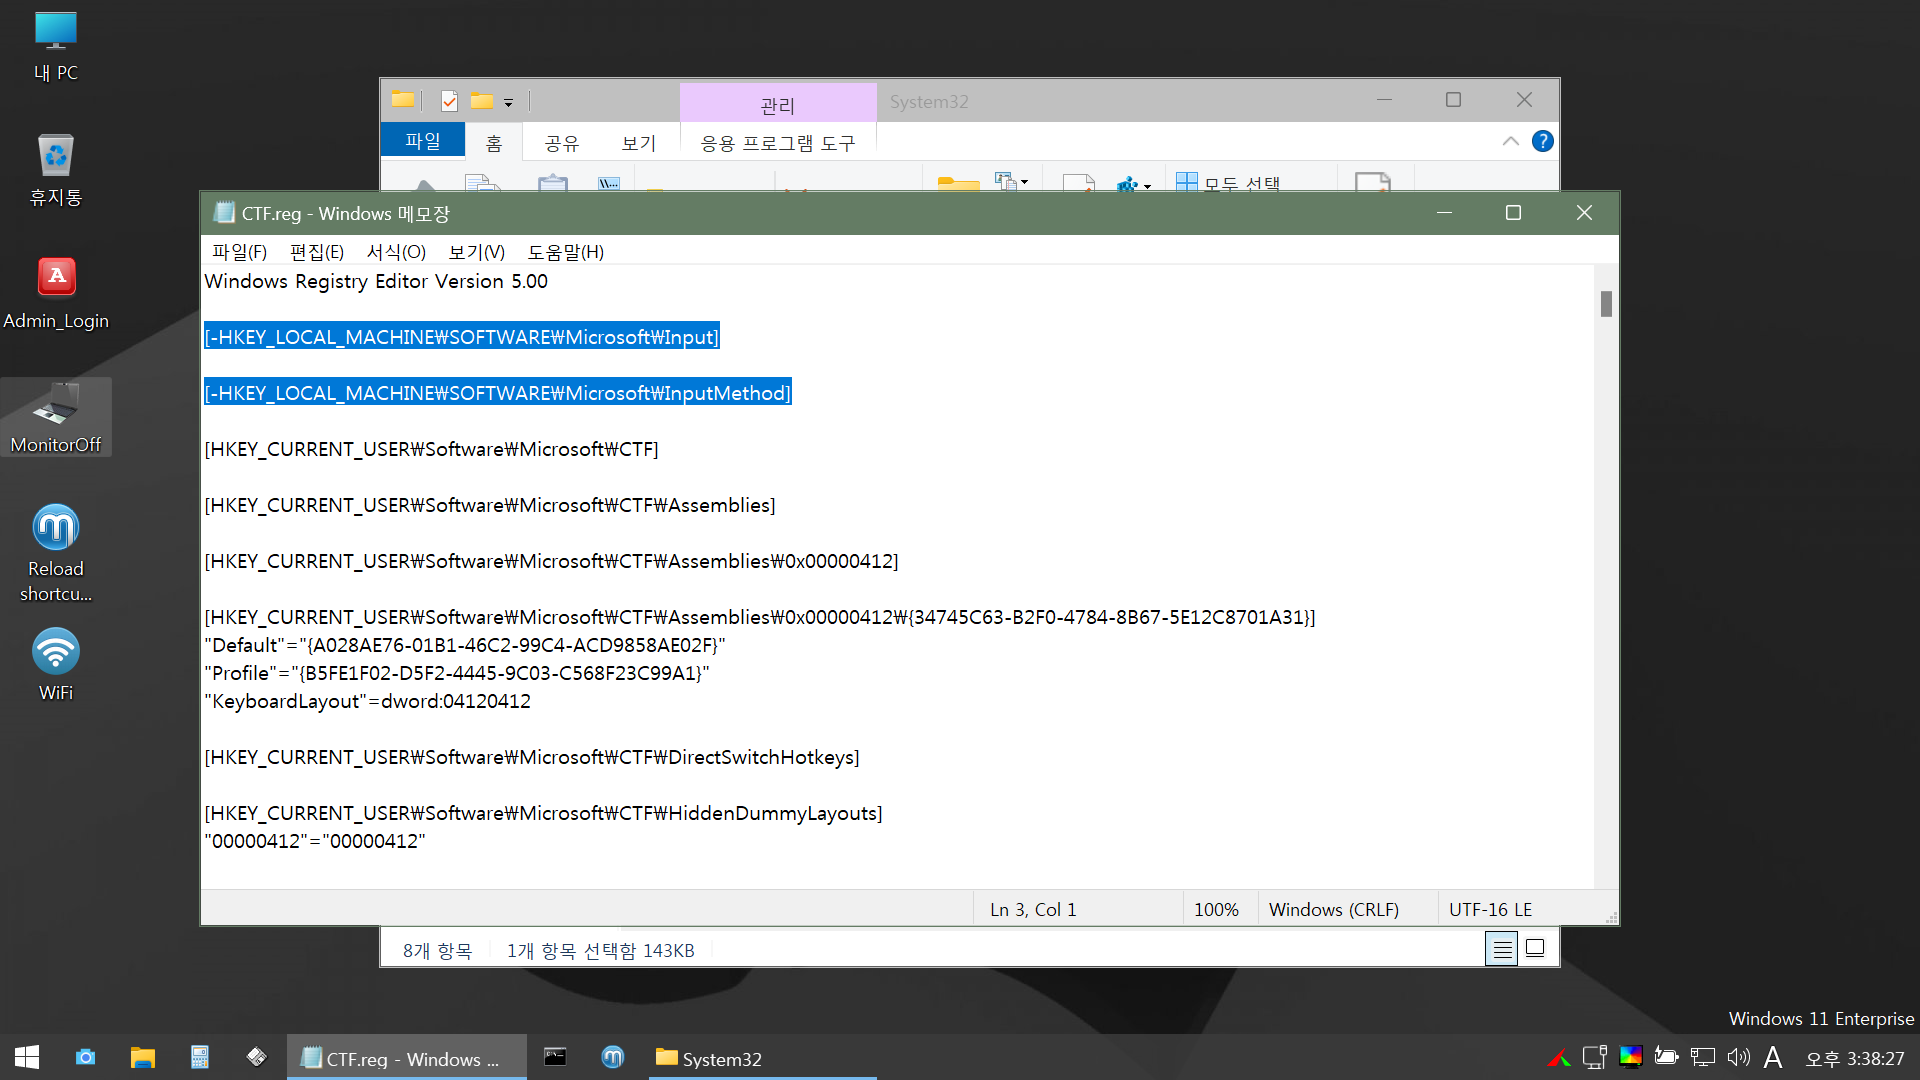This screenshot has height=1080, width=1920.
Task: Toggle the IME input mode A indicator
Action: pos(1773,1057)
